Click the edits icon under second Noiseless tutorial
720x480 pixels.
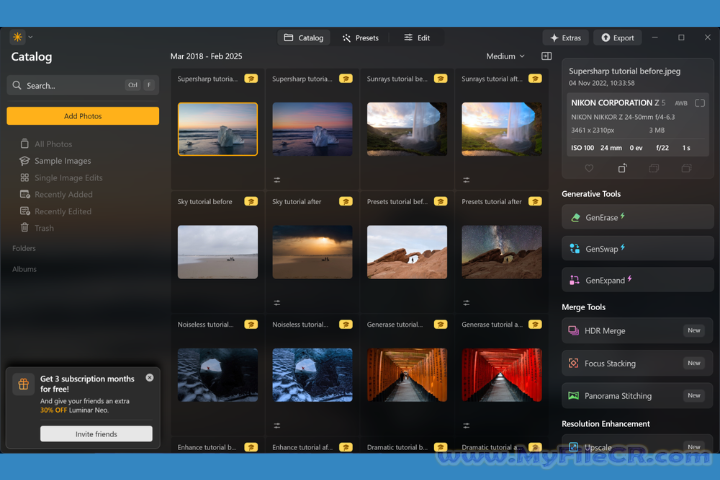(277, 426)
